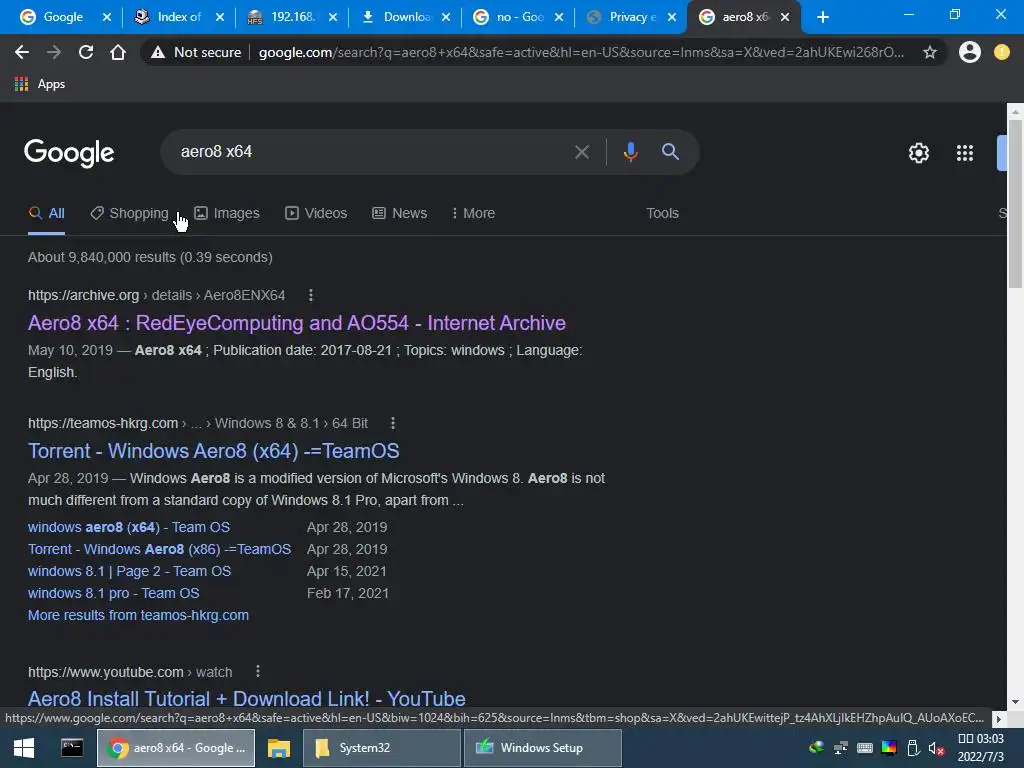Viewport: 1024px width, 768px height.
Task: Expand the More search filters menu
Action: tap(473, 214)
